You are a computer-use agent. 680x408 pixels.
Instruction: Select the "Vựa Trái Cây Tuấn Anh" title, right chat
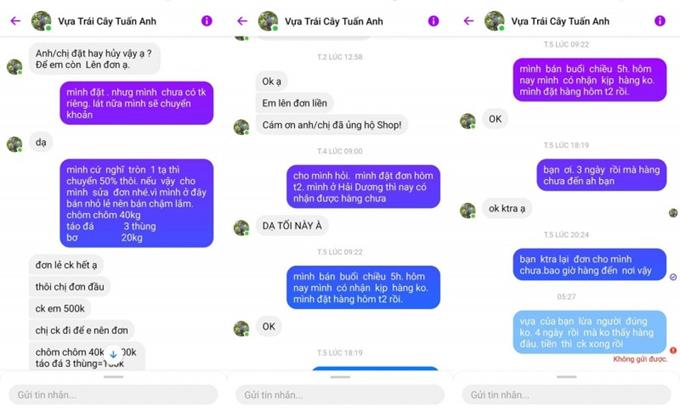coord(560,21)
